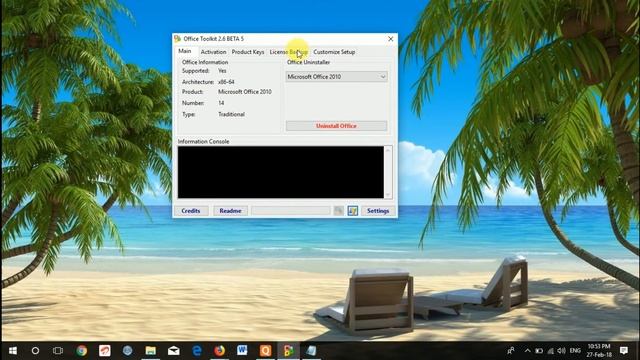Open the Activation tab
Screen dimensions: 640x360
tap(213, 52)
